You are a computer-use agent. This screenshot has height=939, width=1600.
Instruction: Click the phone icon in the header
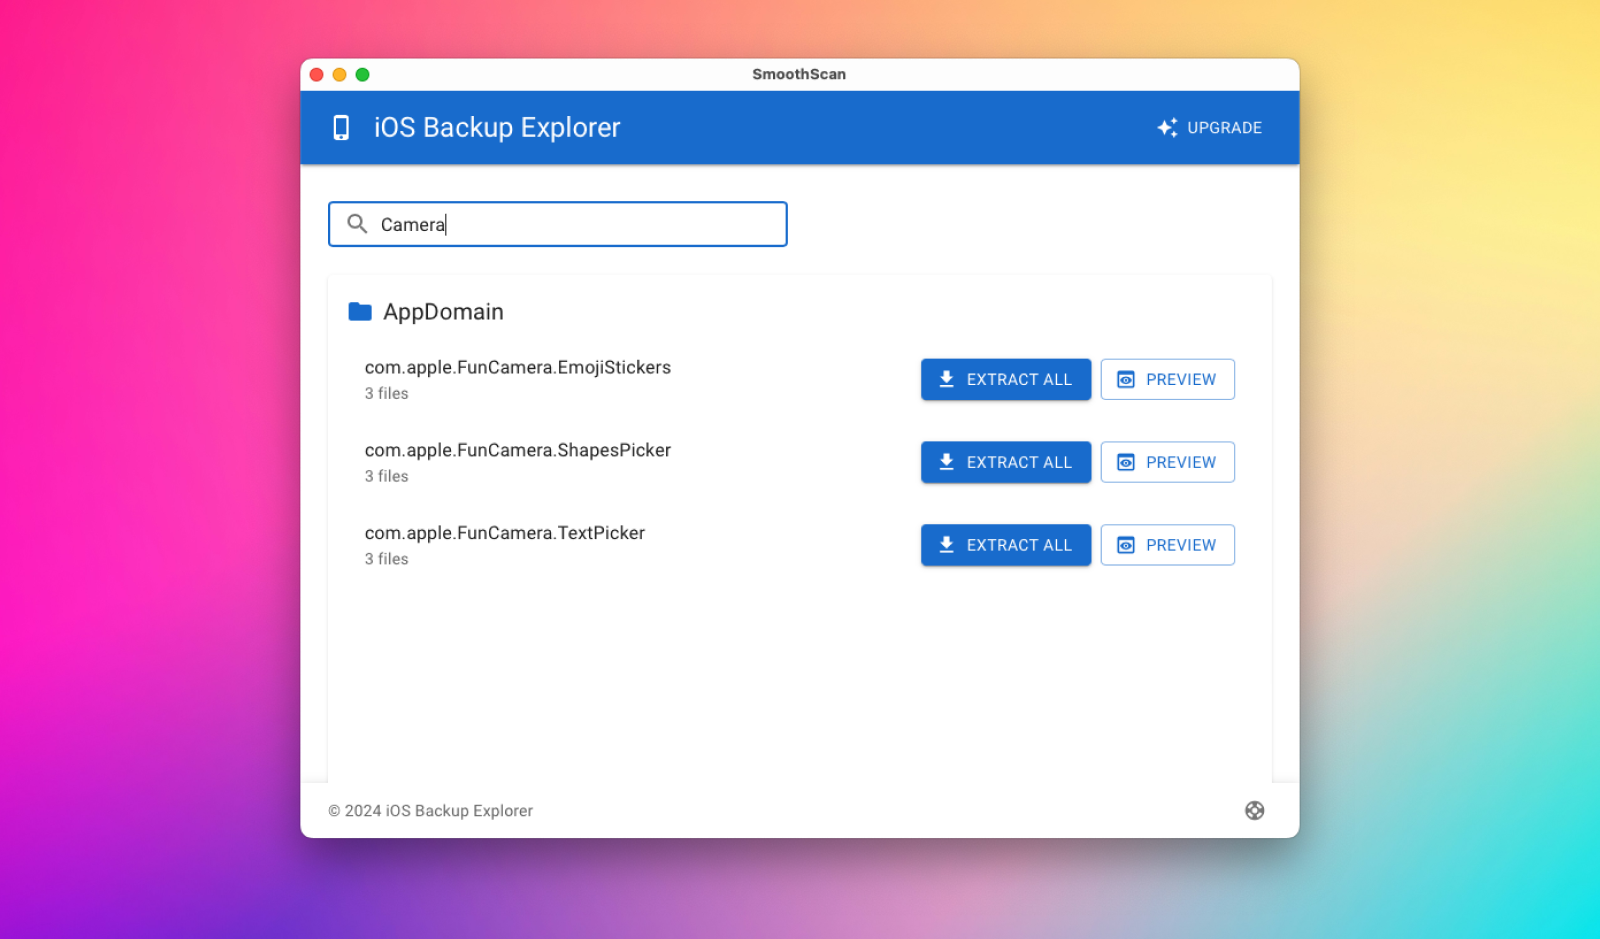(x=341, y=128)
